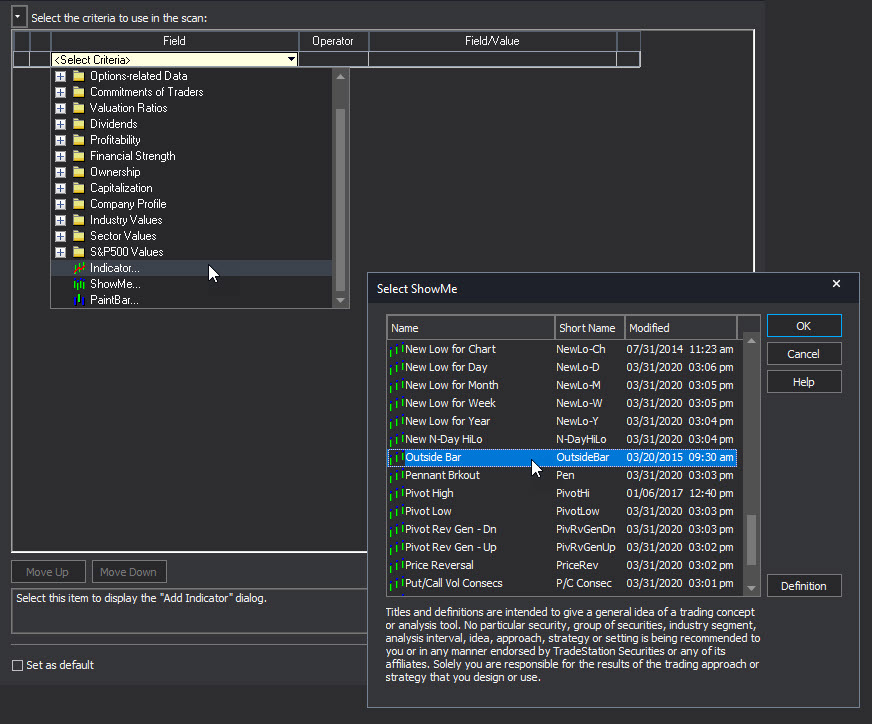The width and height of the screenshot is (872, 724).
Task: Expand the Dividends category
Action: (61, 125)
